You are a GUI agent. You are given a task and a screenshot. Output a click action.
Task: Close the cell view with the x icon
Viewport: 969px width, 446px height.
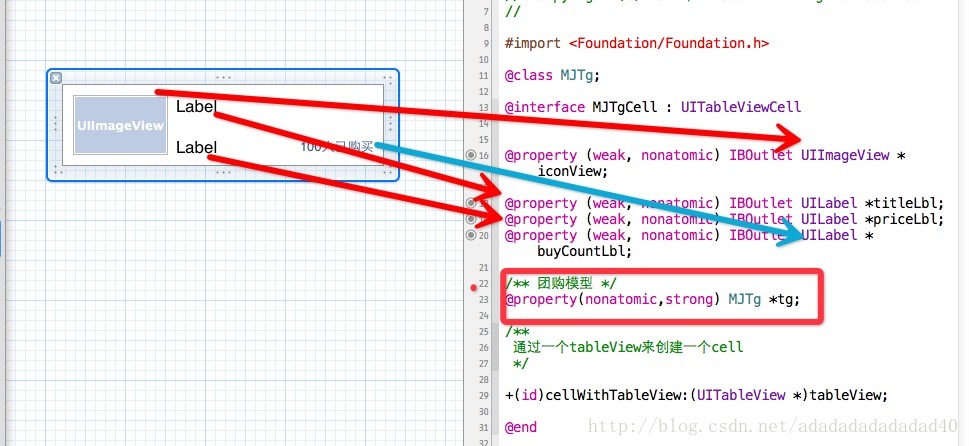[x=56, y=78]
